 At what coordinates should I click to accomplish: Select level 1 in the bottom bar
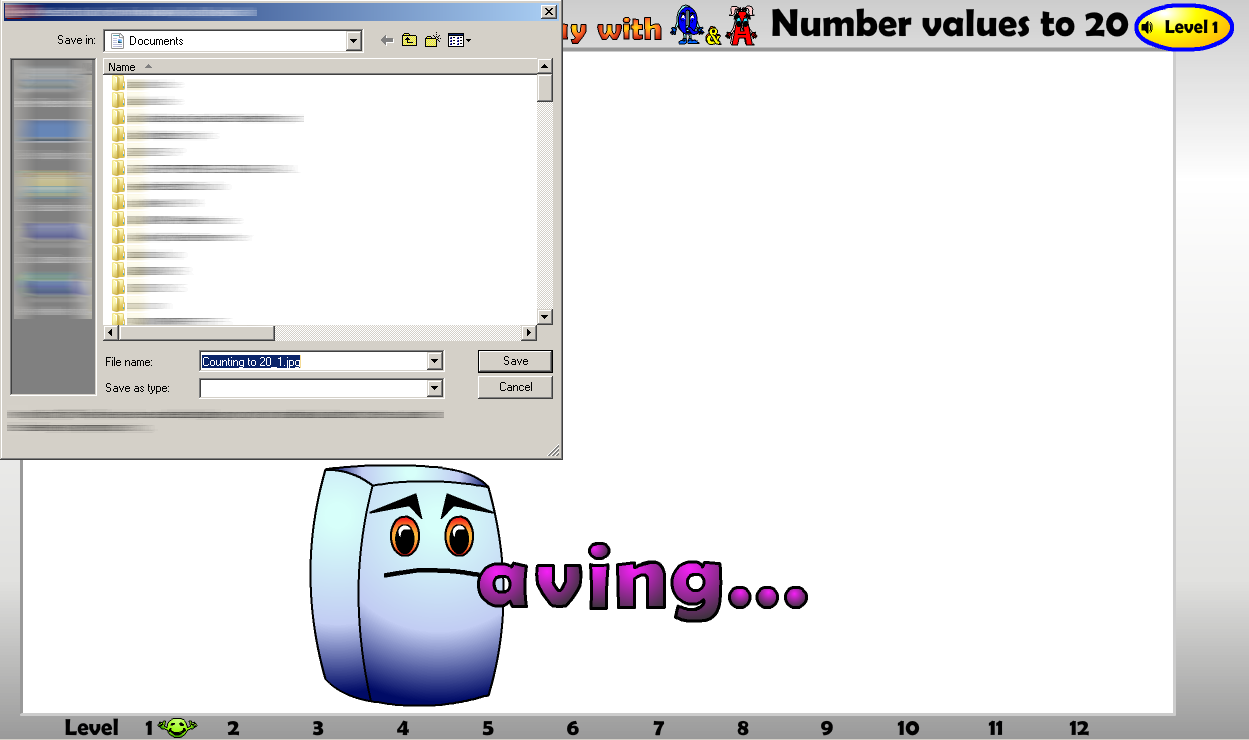(x=149, y=728)
